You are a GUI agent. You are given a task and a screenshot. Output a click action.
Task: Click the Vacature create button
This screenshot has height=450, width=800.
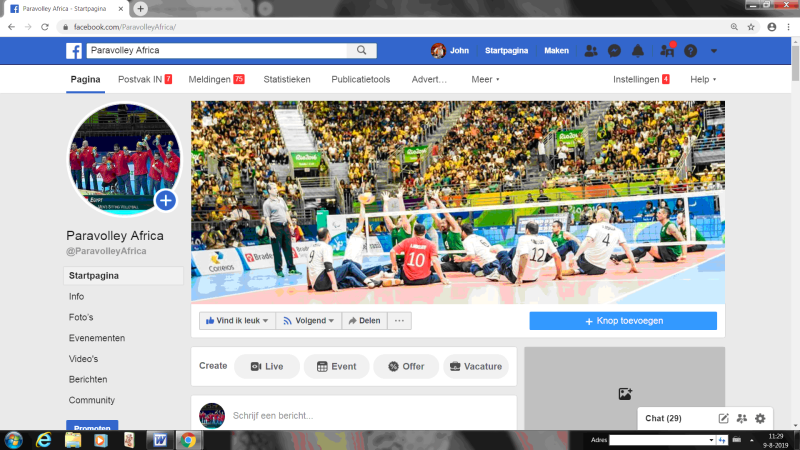[476, 366]
